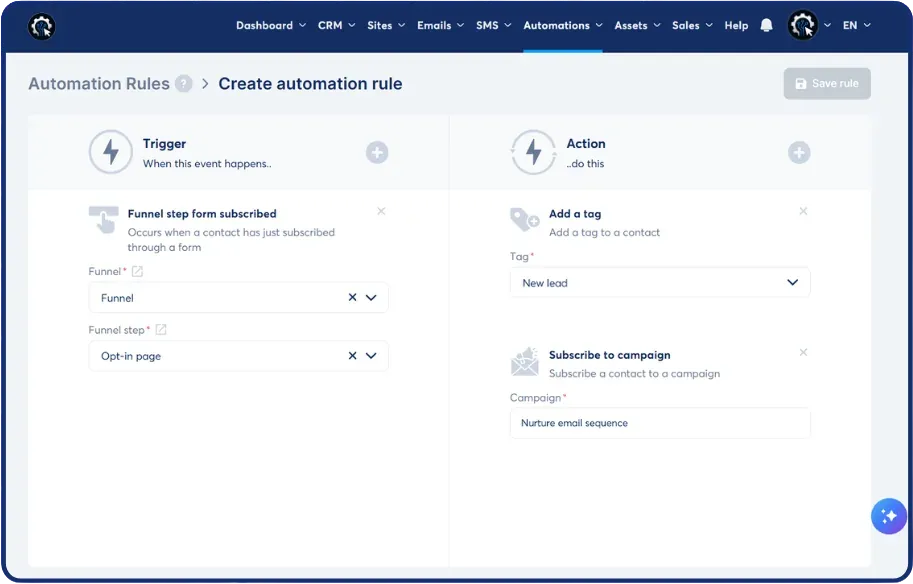Remove the Add a tag action
Viewport: 913px width, 584px height.
(x=804, y=211)
